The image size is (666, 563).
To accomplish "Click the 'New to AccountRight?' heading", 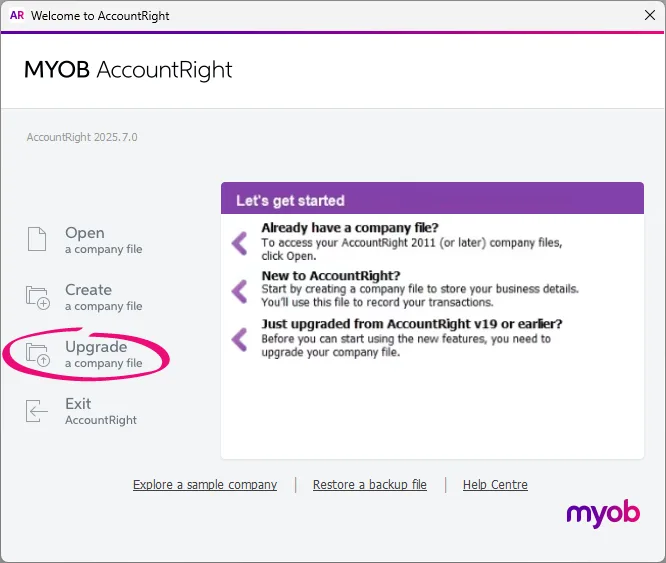I will [331, 276].
